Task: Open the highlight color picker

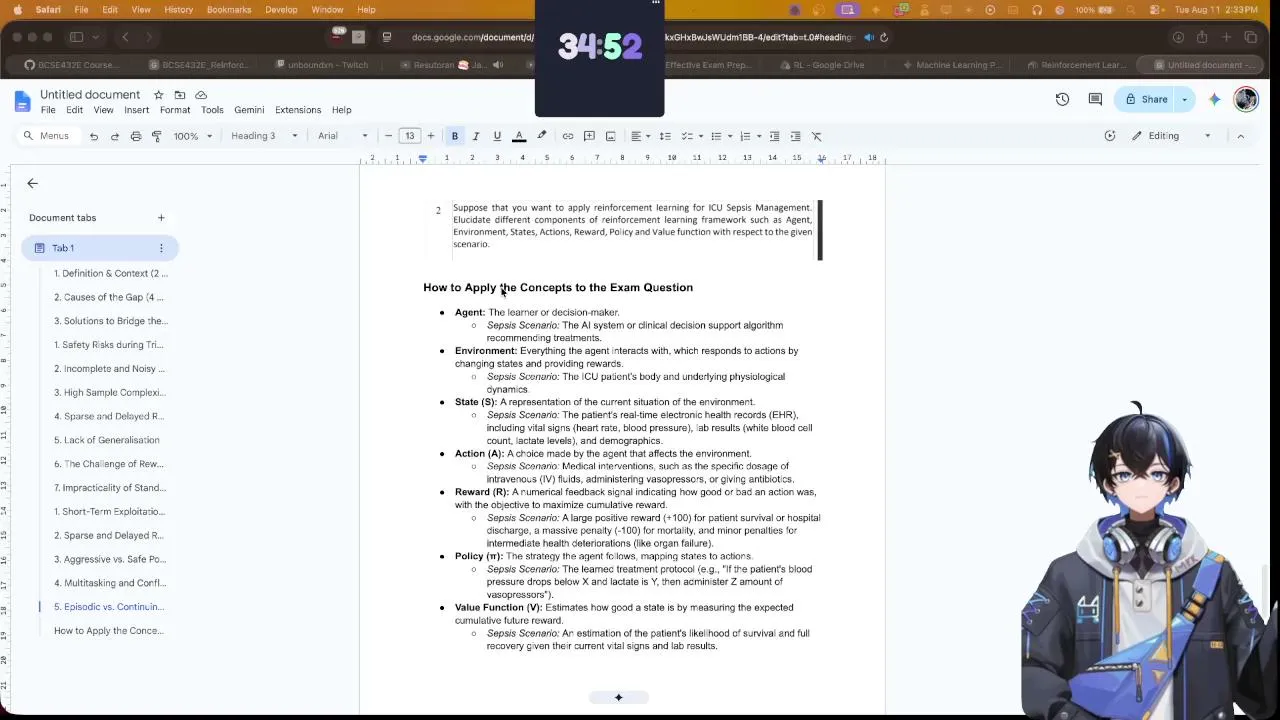Action: (542, 136)
